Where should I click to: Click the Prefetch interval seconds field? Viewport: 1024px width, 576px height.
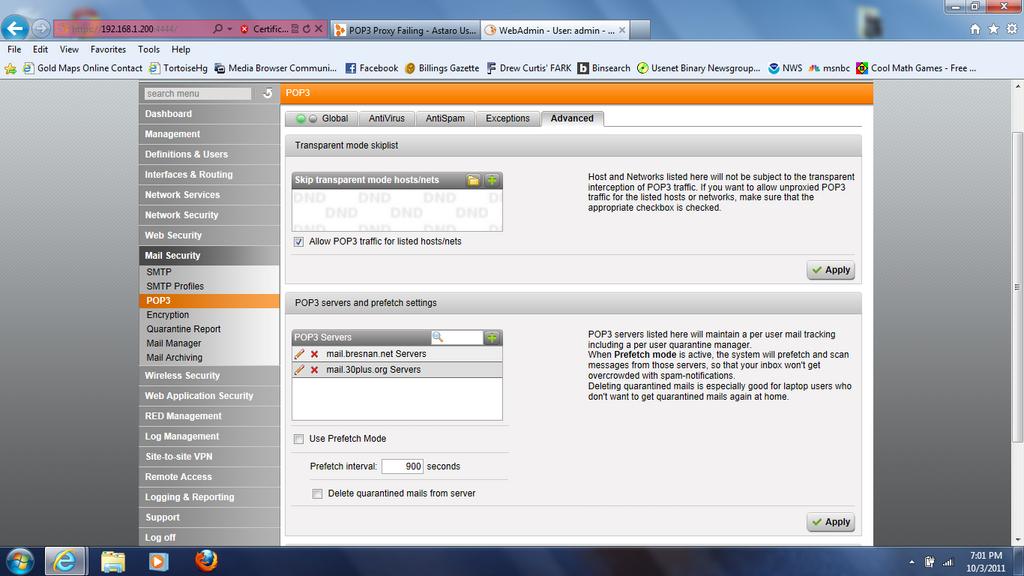pyautogui.click(x=401, y=467)
